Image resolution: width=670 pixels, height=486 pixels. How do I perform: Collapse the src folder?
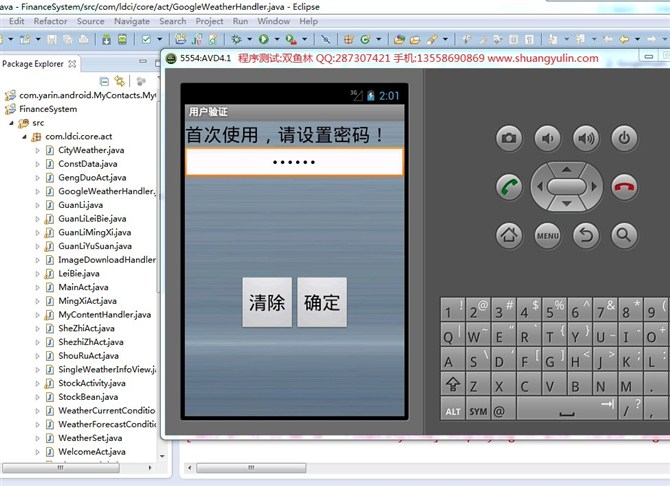coord(12,123)
